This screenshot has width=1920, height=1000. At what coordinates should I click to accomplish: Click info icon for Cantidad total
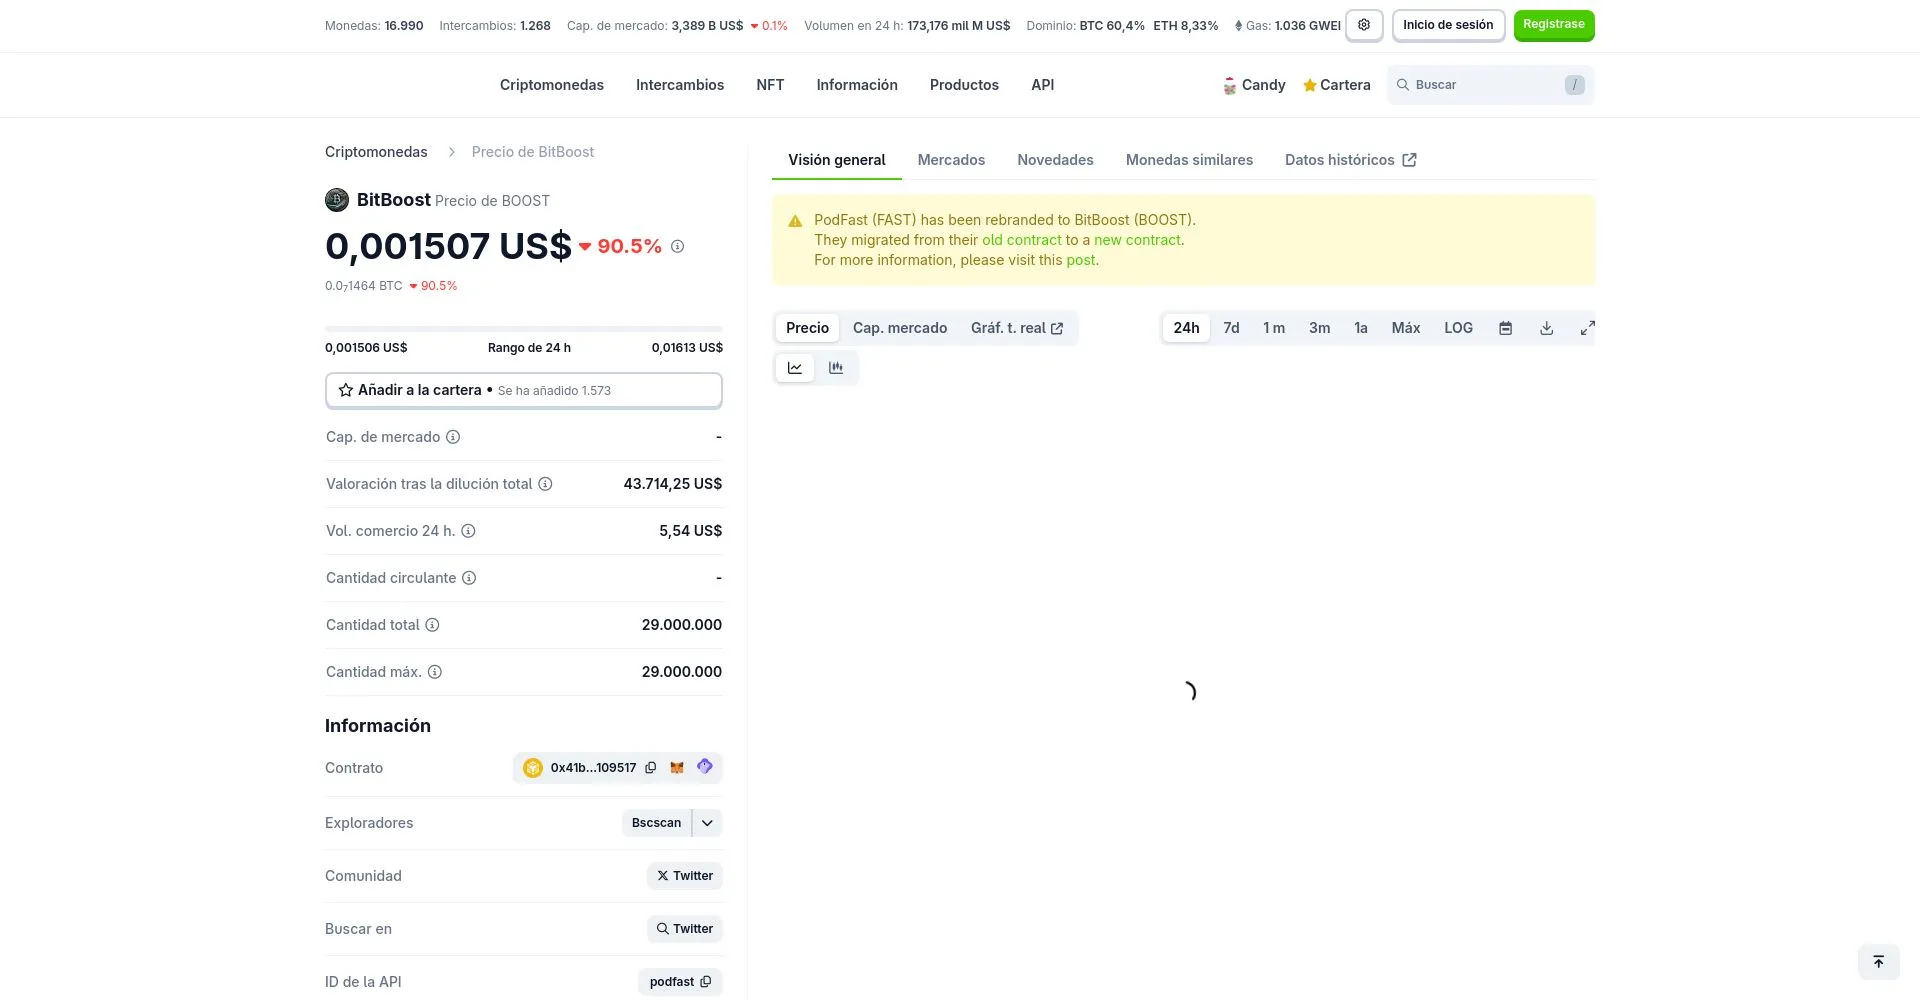pos(432,625)
